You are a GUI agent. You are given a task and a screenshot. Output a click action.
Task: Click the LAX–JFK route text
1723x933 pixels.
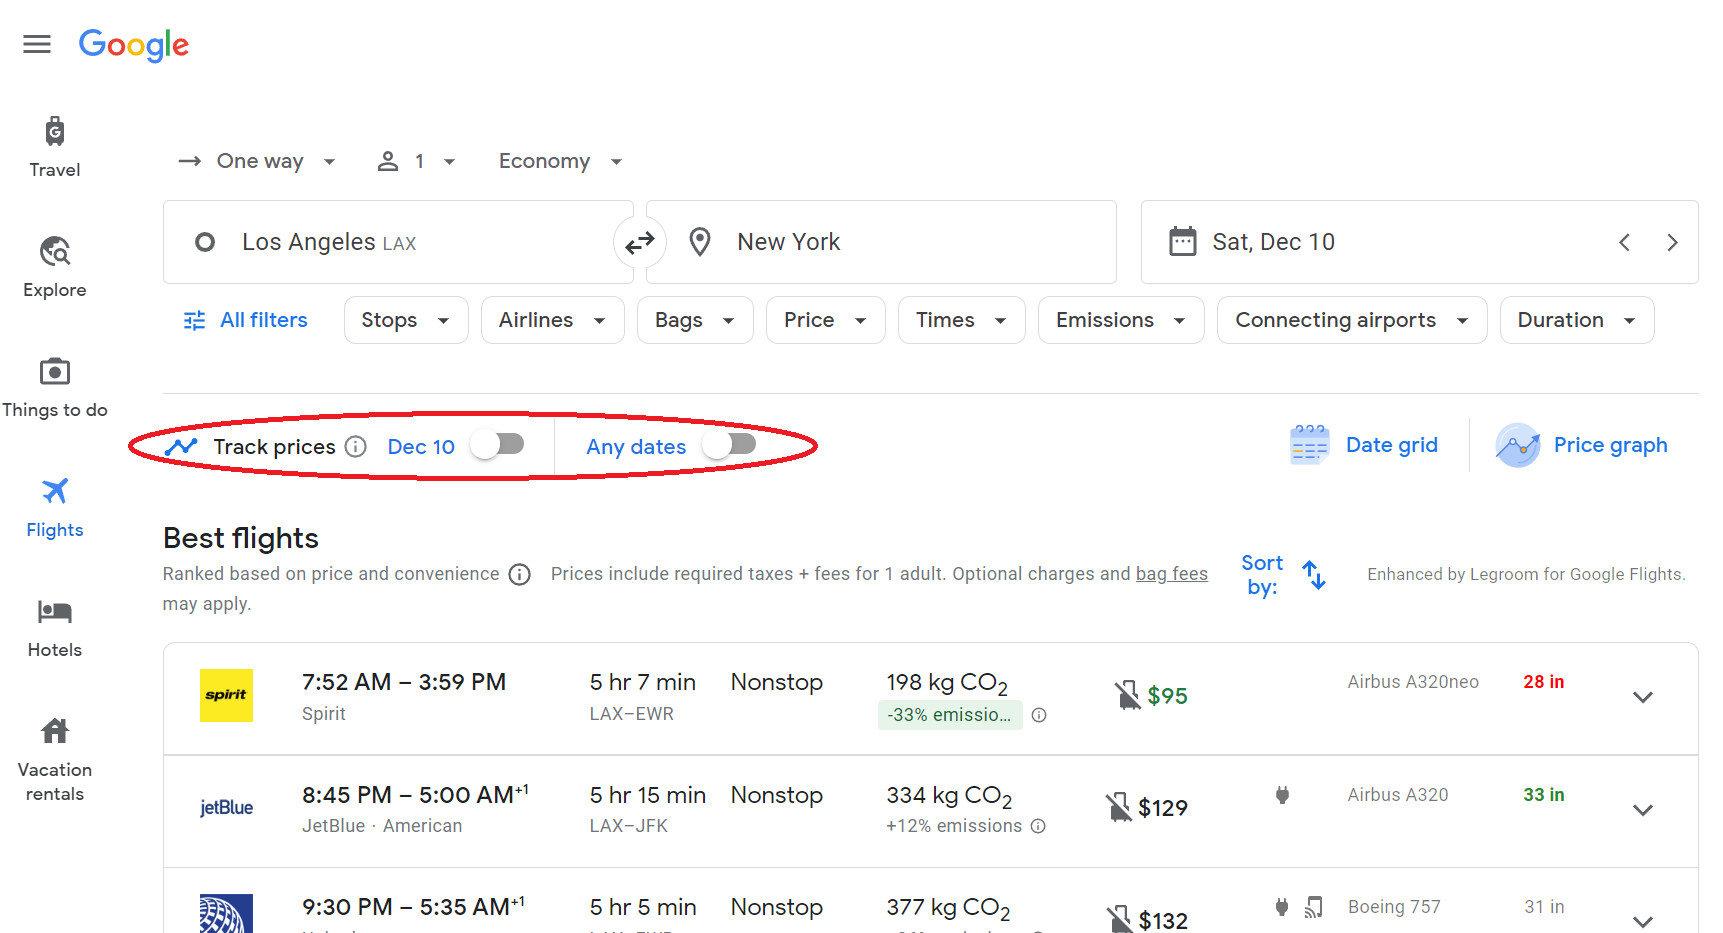(x=629, y=826)
